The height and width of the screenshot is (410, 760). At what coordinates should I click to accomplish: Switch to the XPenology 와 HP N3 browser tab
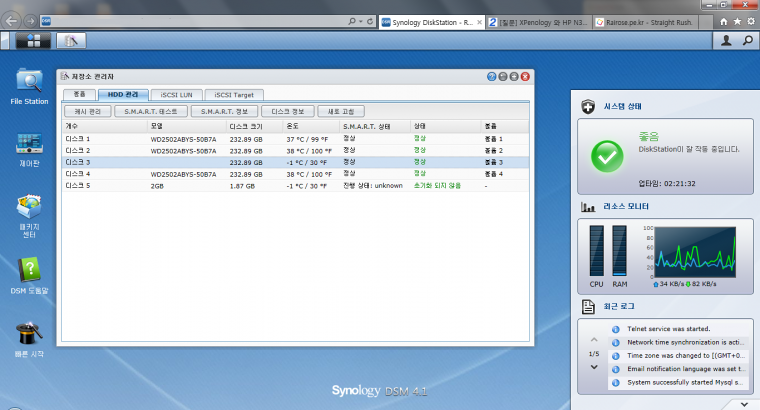click(538, 22)
